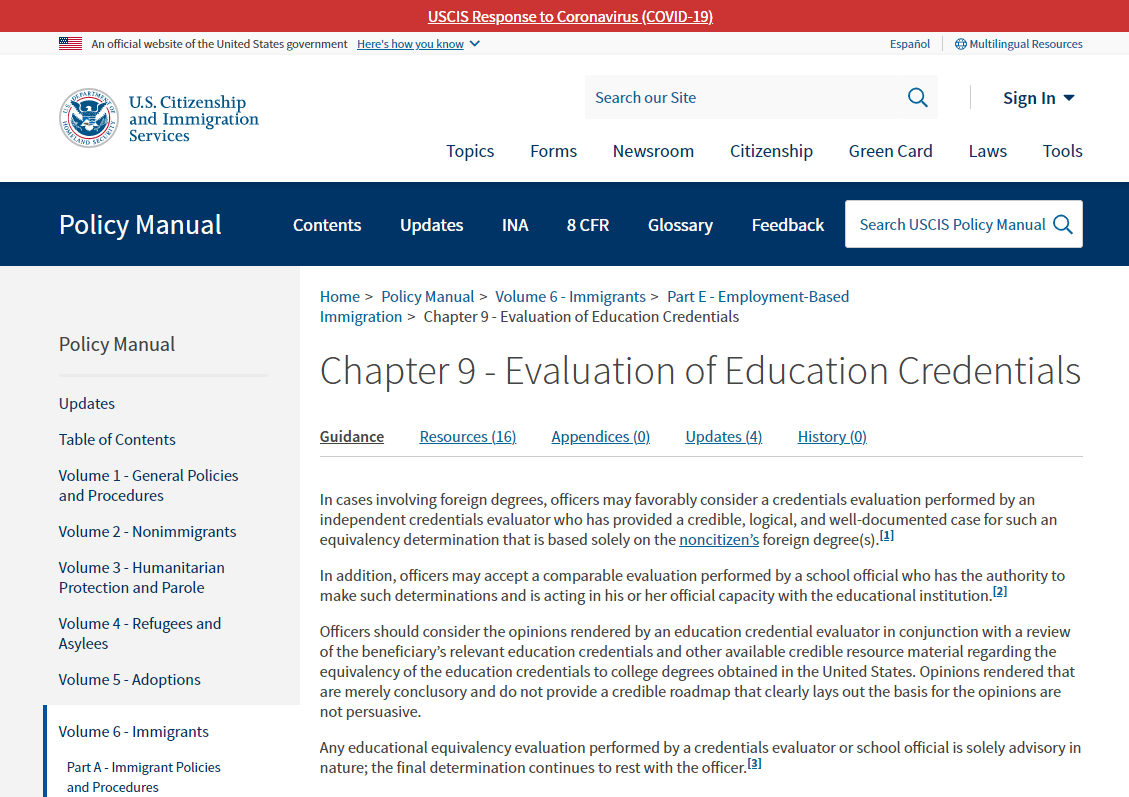Open Volume 3 - Humanitarian Protection and Parole
1129x797 pixels.
click(x=141, y=578)
